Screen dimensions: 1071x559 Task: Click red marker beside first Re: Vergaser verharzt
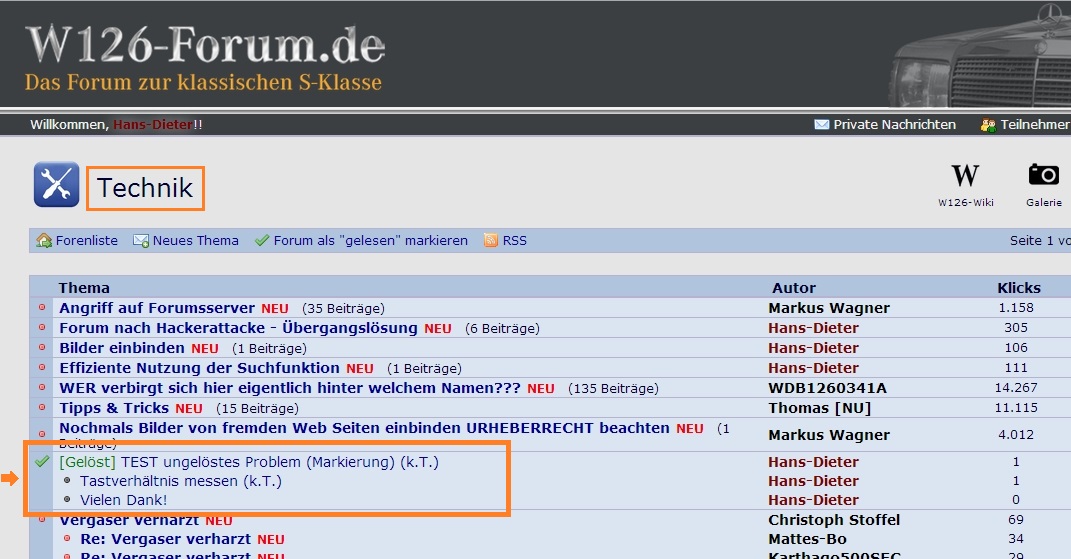coord(67,538)
